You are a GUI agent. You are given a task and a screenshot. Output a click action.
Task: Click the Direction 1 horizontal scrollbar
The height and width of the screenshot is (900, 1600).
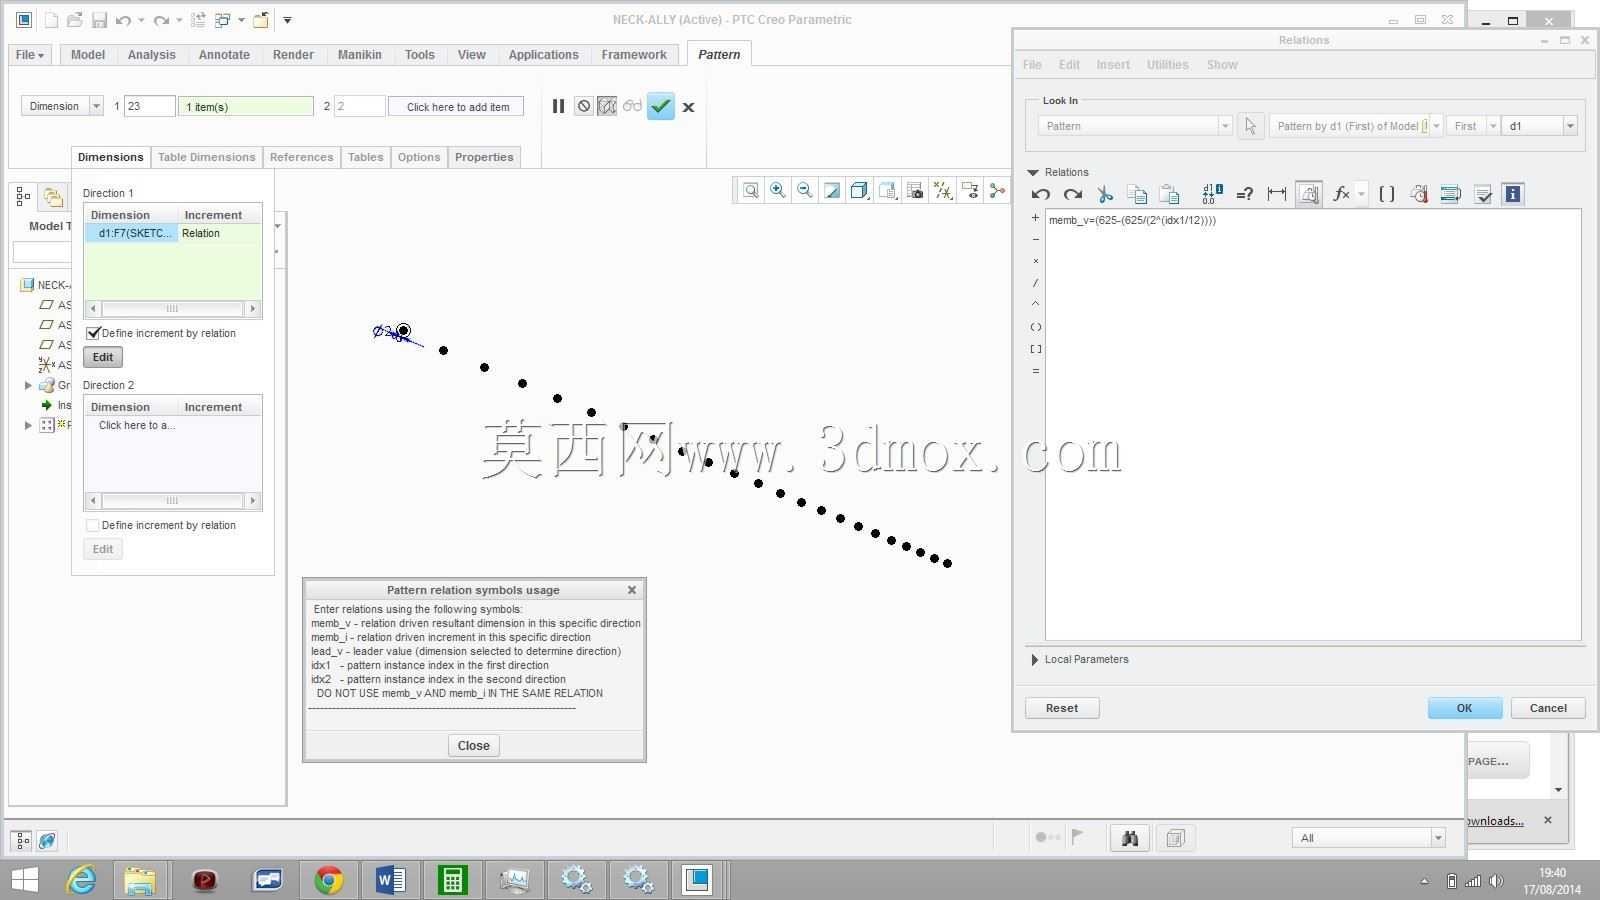173,309
